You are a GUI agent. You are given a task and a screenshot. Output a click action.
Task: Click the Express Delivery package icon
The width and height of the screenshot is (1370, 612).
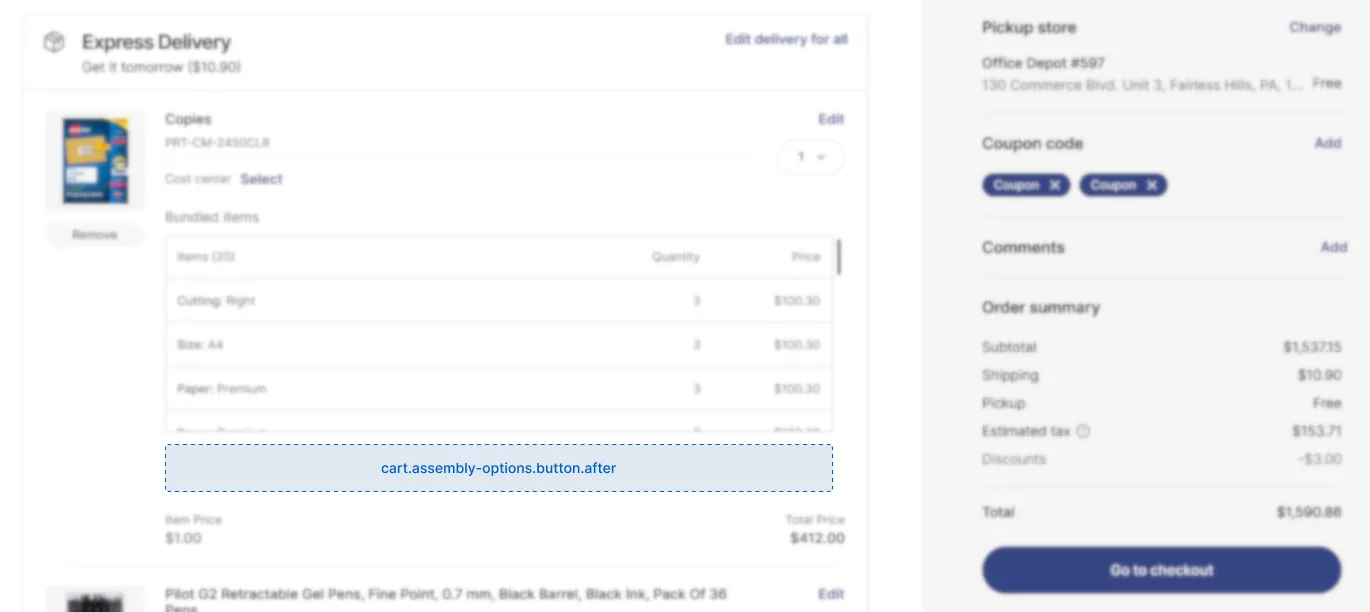54,42
